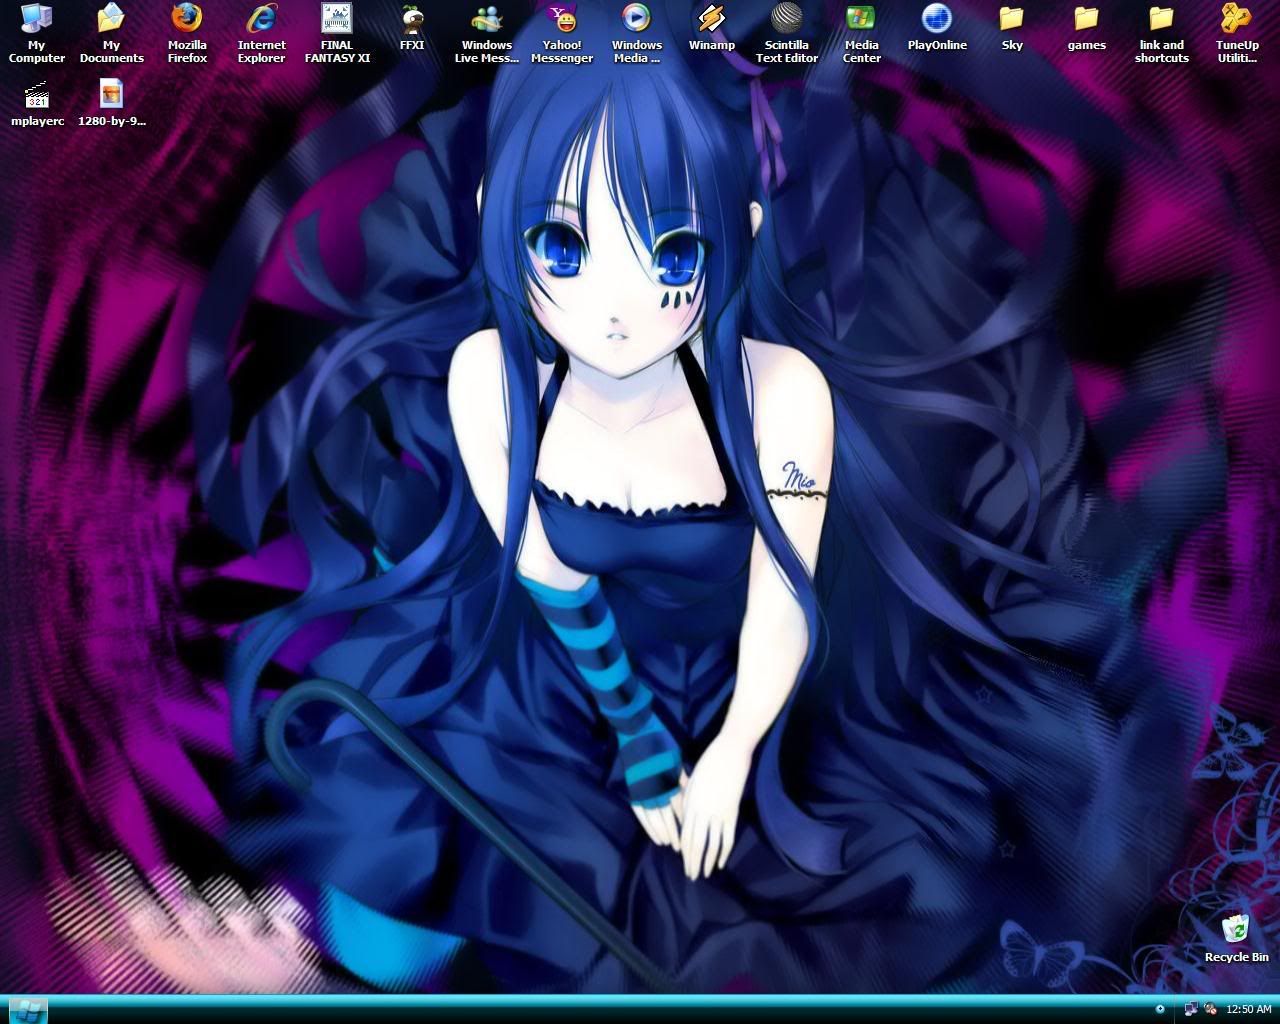The width and height of the screenshot is (1280, 1024).
Task: Select the Winamp desktop icon
Action: tap(712, 27)
